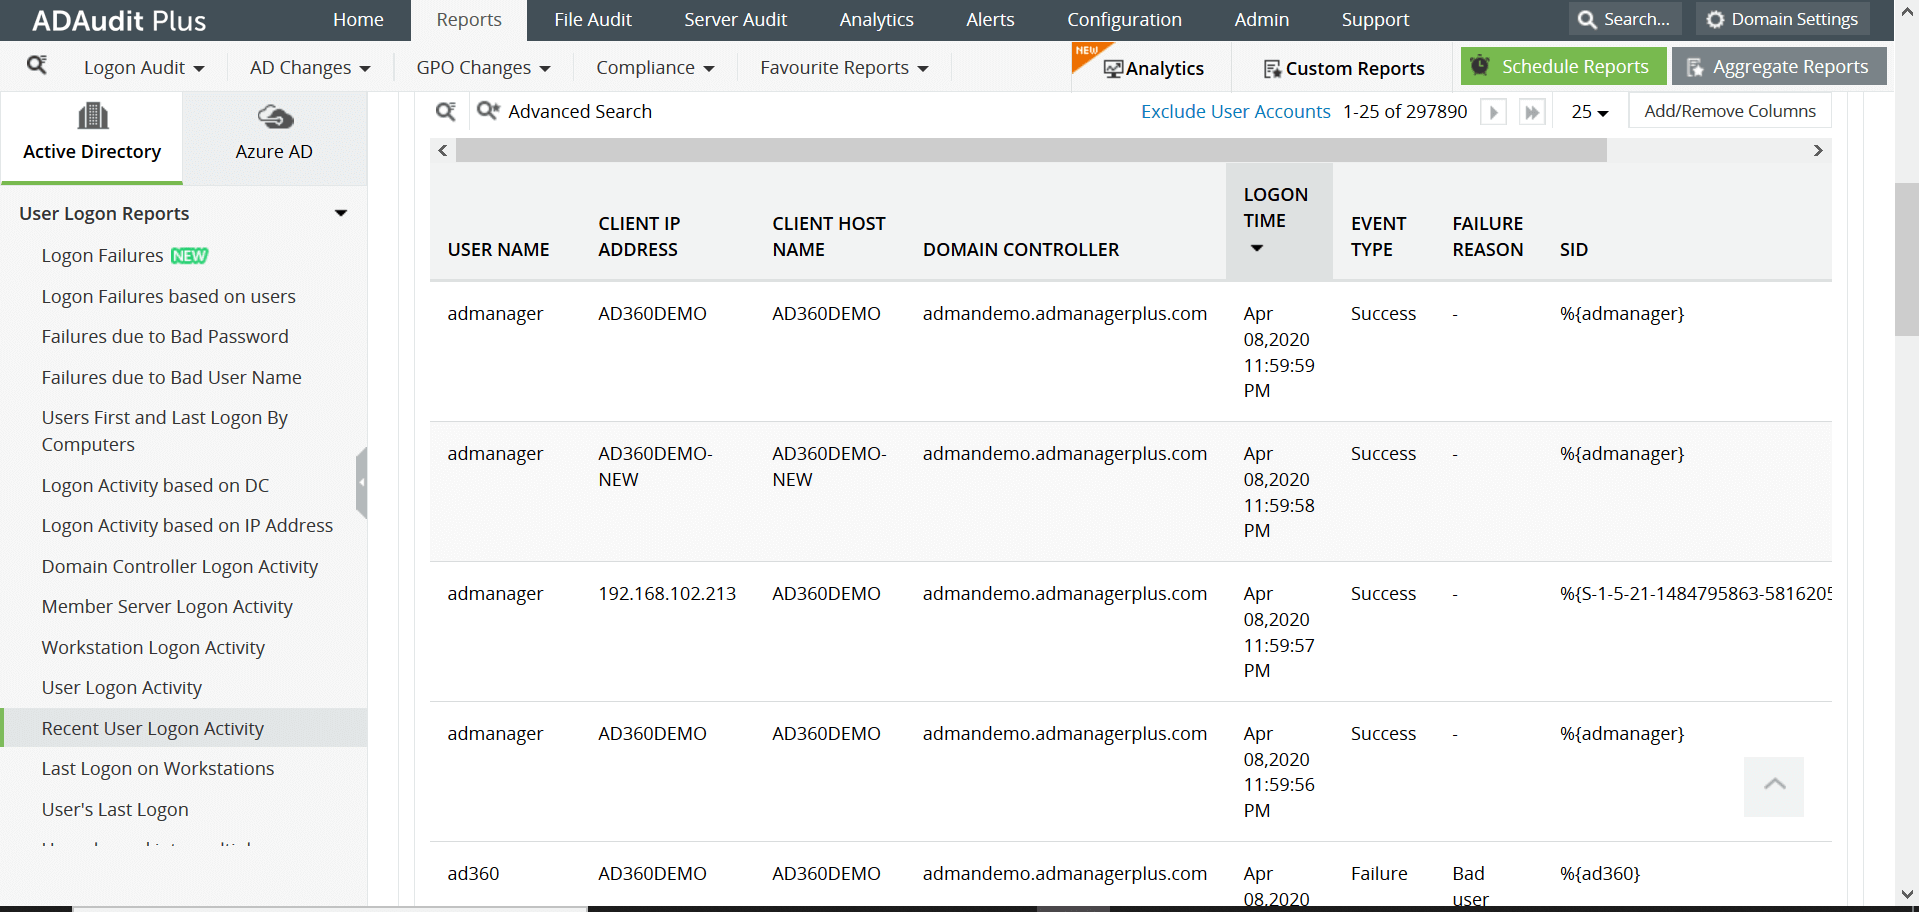Open Domain Controller Logon Activity
The width and height of the screenshot is (1919, 912).
(x=180, y=567)
